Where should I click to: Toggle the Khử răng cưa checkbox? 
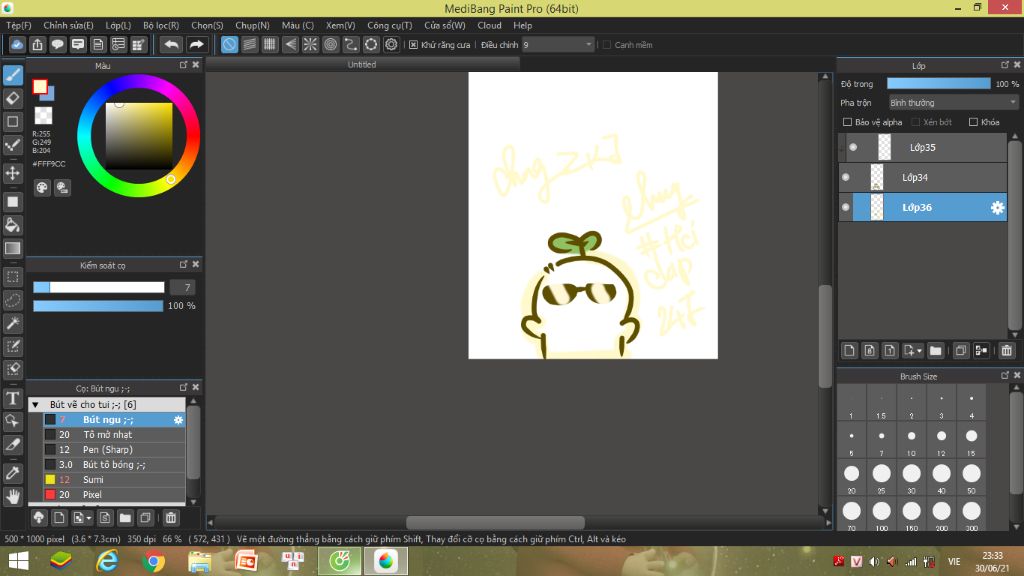[x=413, y=44]
